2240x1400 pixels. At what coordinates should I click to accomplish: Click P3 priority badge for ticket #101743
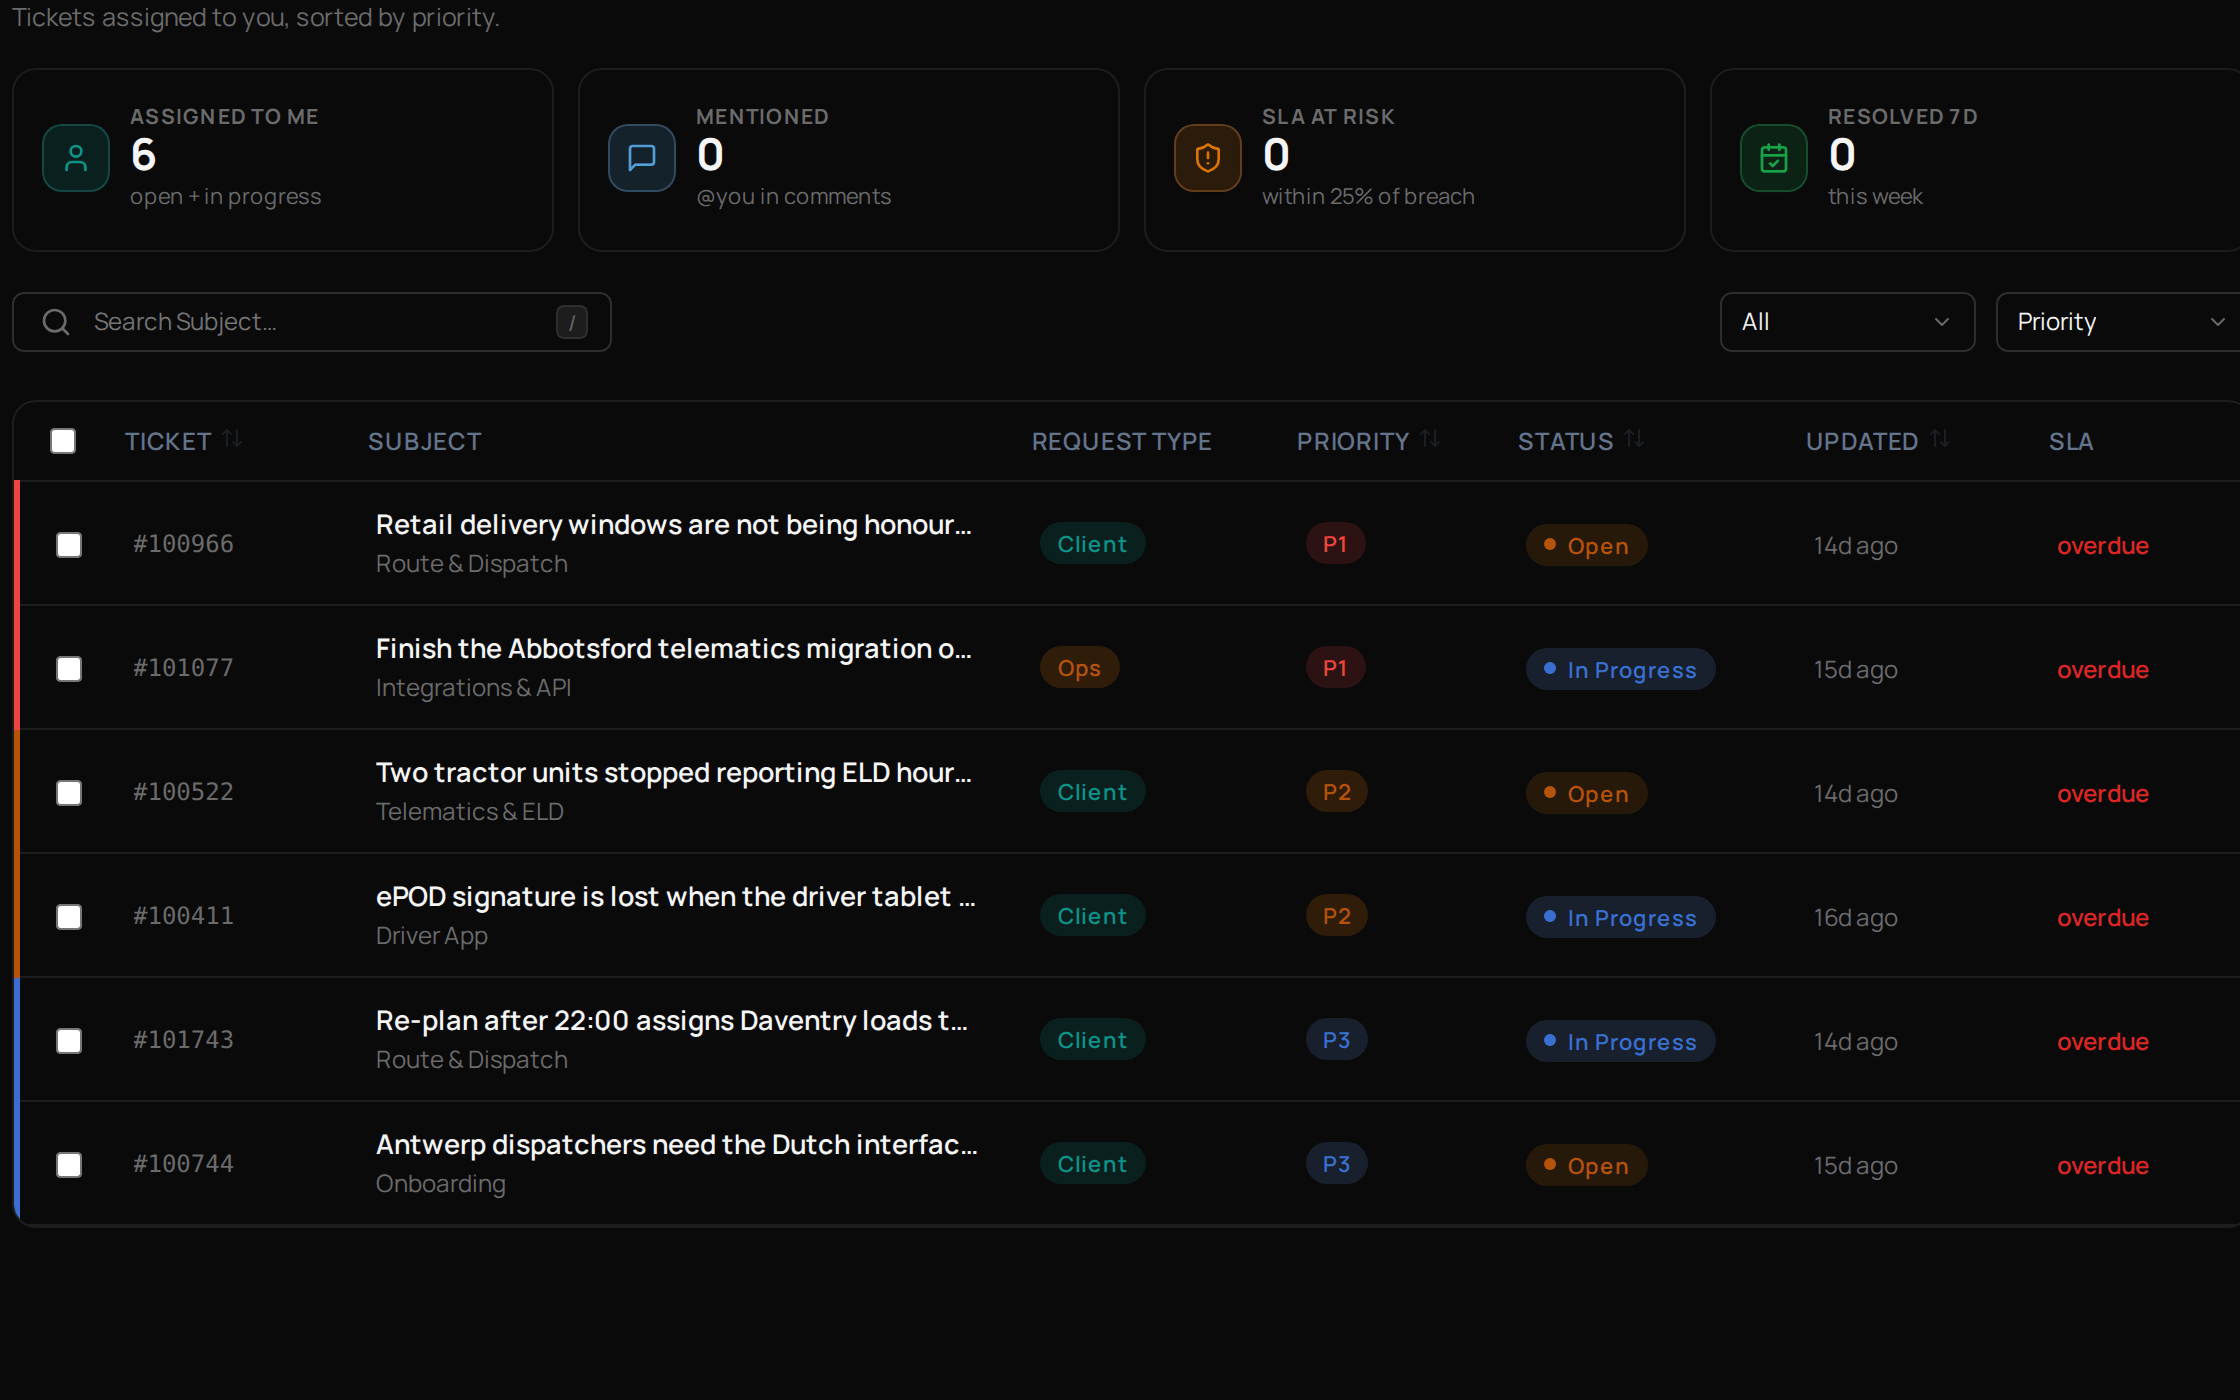[1336, 1040]
